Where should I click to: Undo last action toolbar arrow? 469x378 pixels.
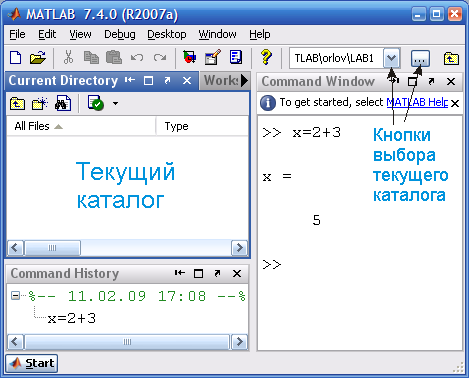137,58
